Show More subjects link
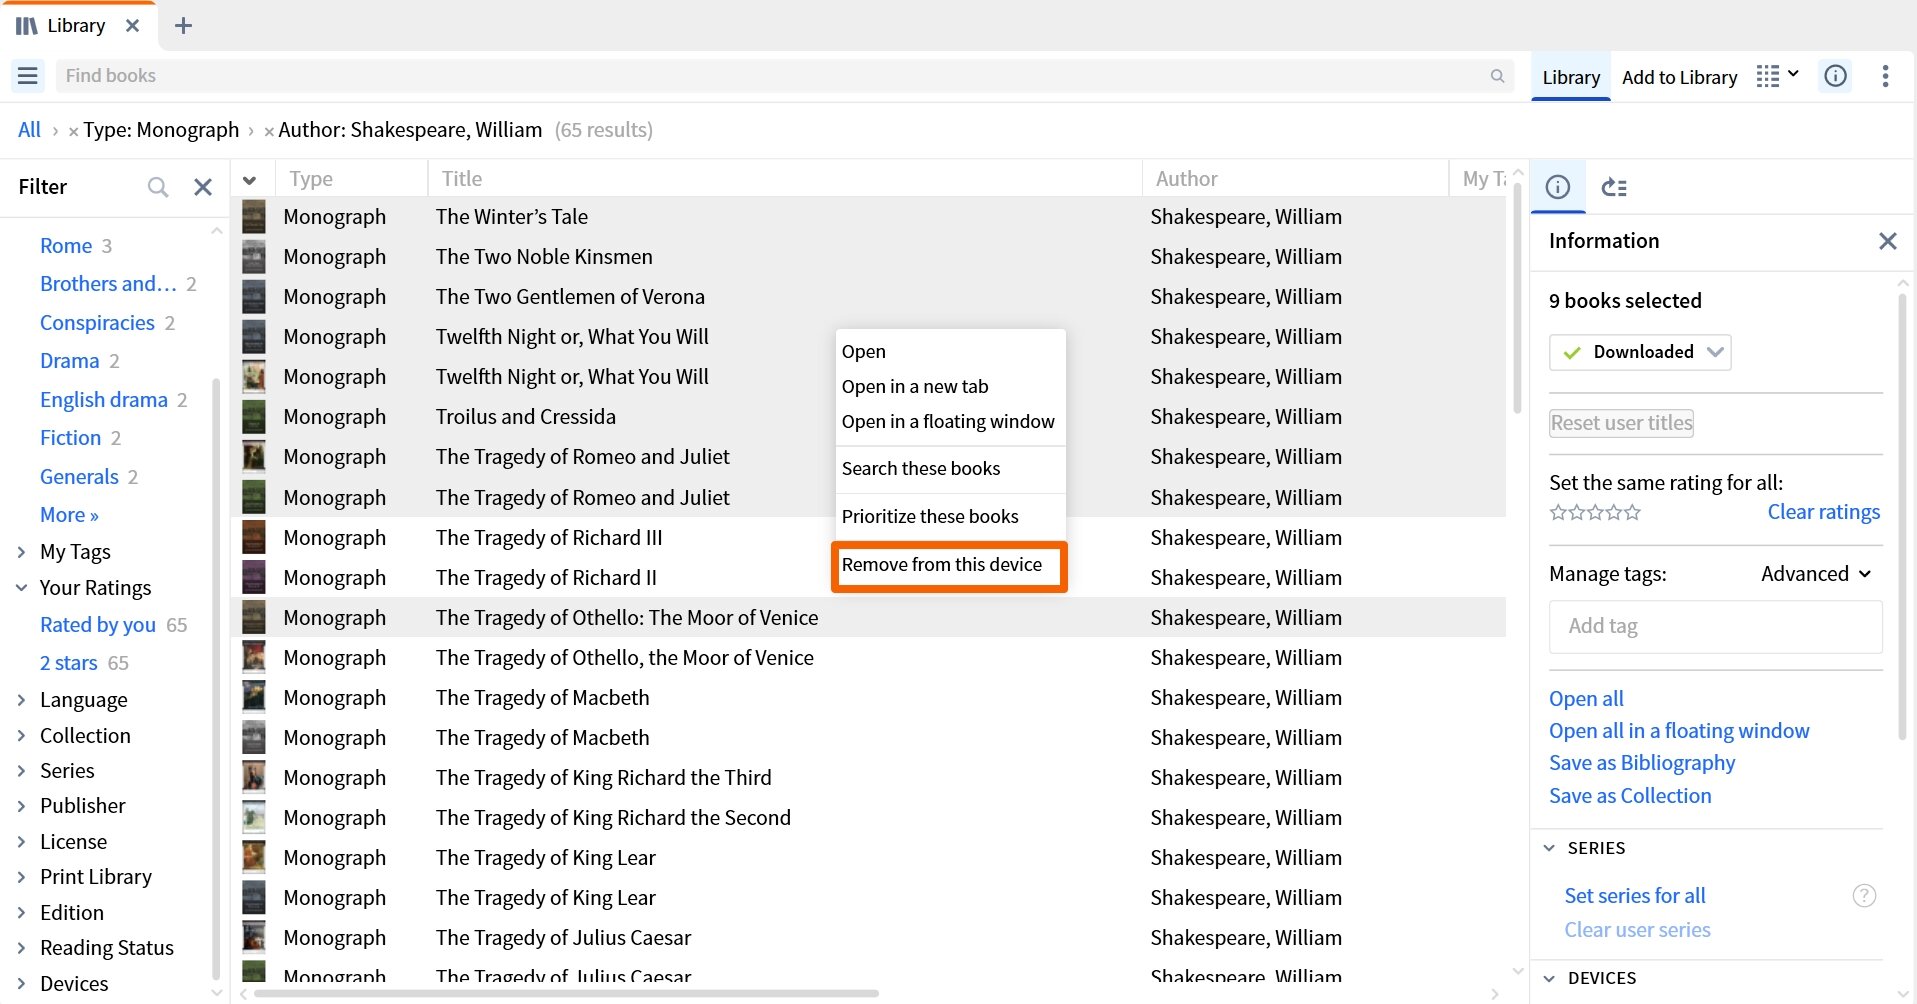Screen dimensions: 1917x1004 click(x=69, y=515)
